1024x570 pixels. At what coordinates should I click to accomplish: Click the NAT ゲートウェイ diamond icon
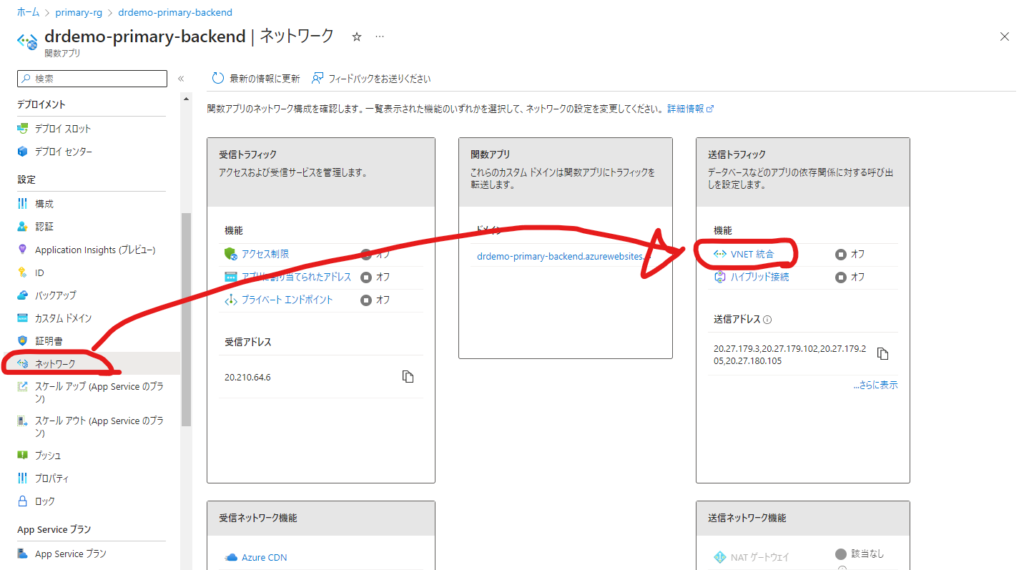click(720, 557)
